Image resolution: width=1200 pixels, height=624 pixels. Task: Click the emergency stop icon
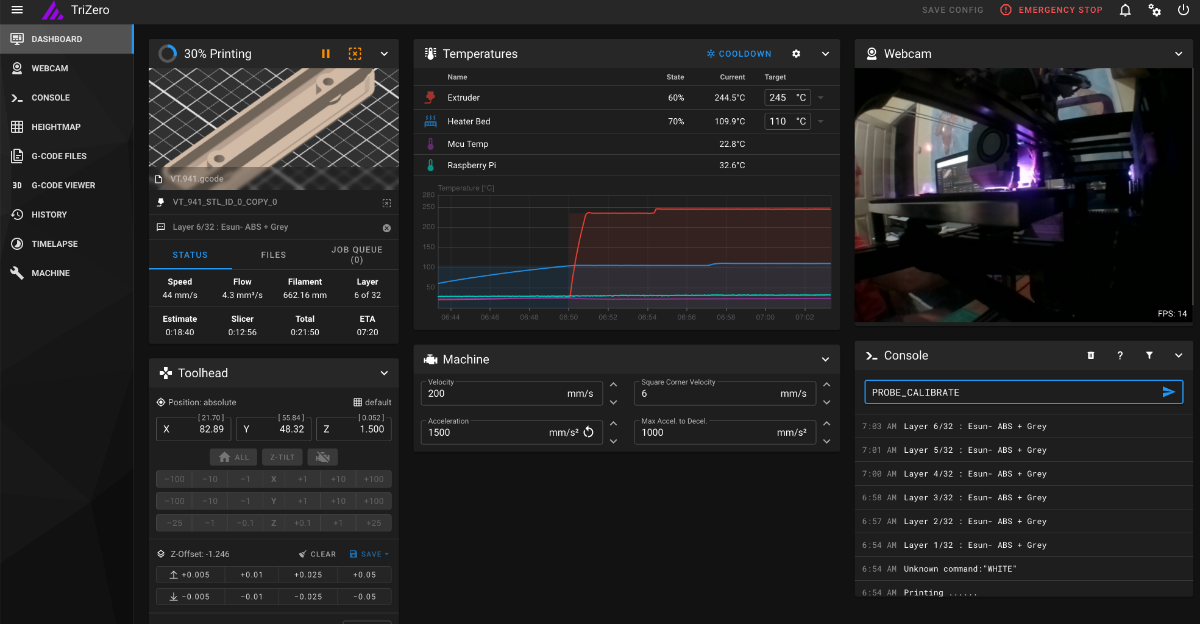(1005, 10)
